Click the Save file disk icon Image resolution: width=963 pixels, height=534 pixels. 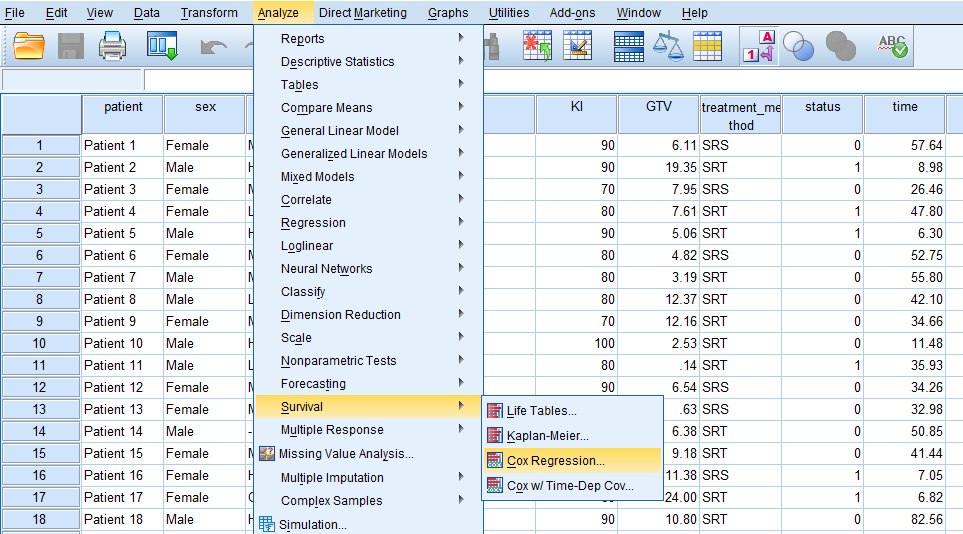coord(71,47)
